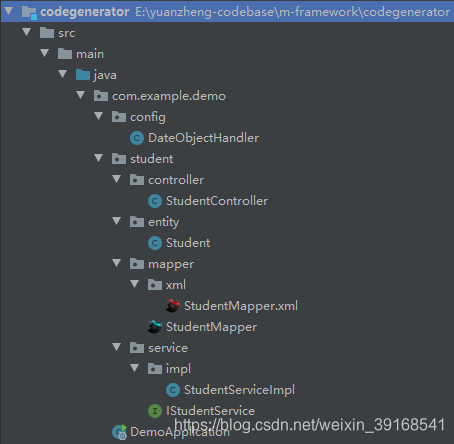Click the entity package icon
Viewport: 454px width, 444px height.
click(137, 222)
